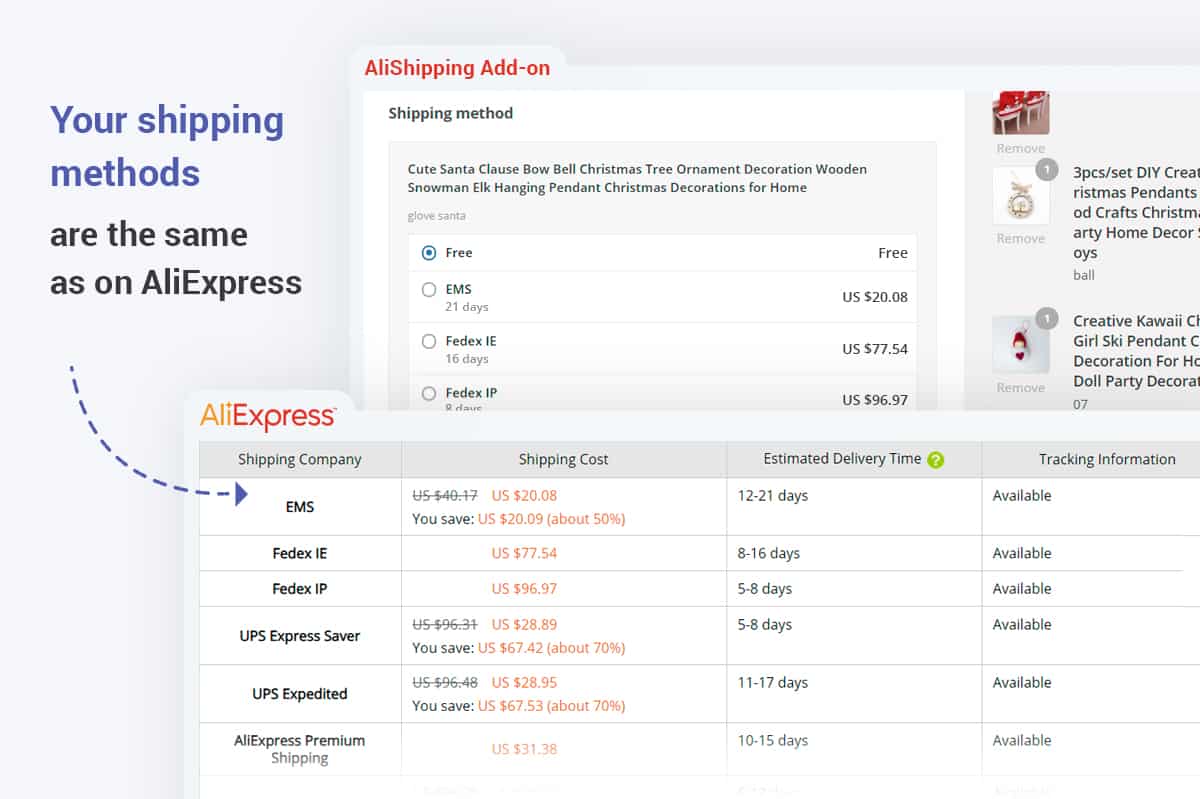This screenshot has height=799, width=1200.
Task: Click the Cute Santa Clause ornament product title
Action: point(636,178)
